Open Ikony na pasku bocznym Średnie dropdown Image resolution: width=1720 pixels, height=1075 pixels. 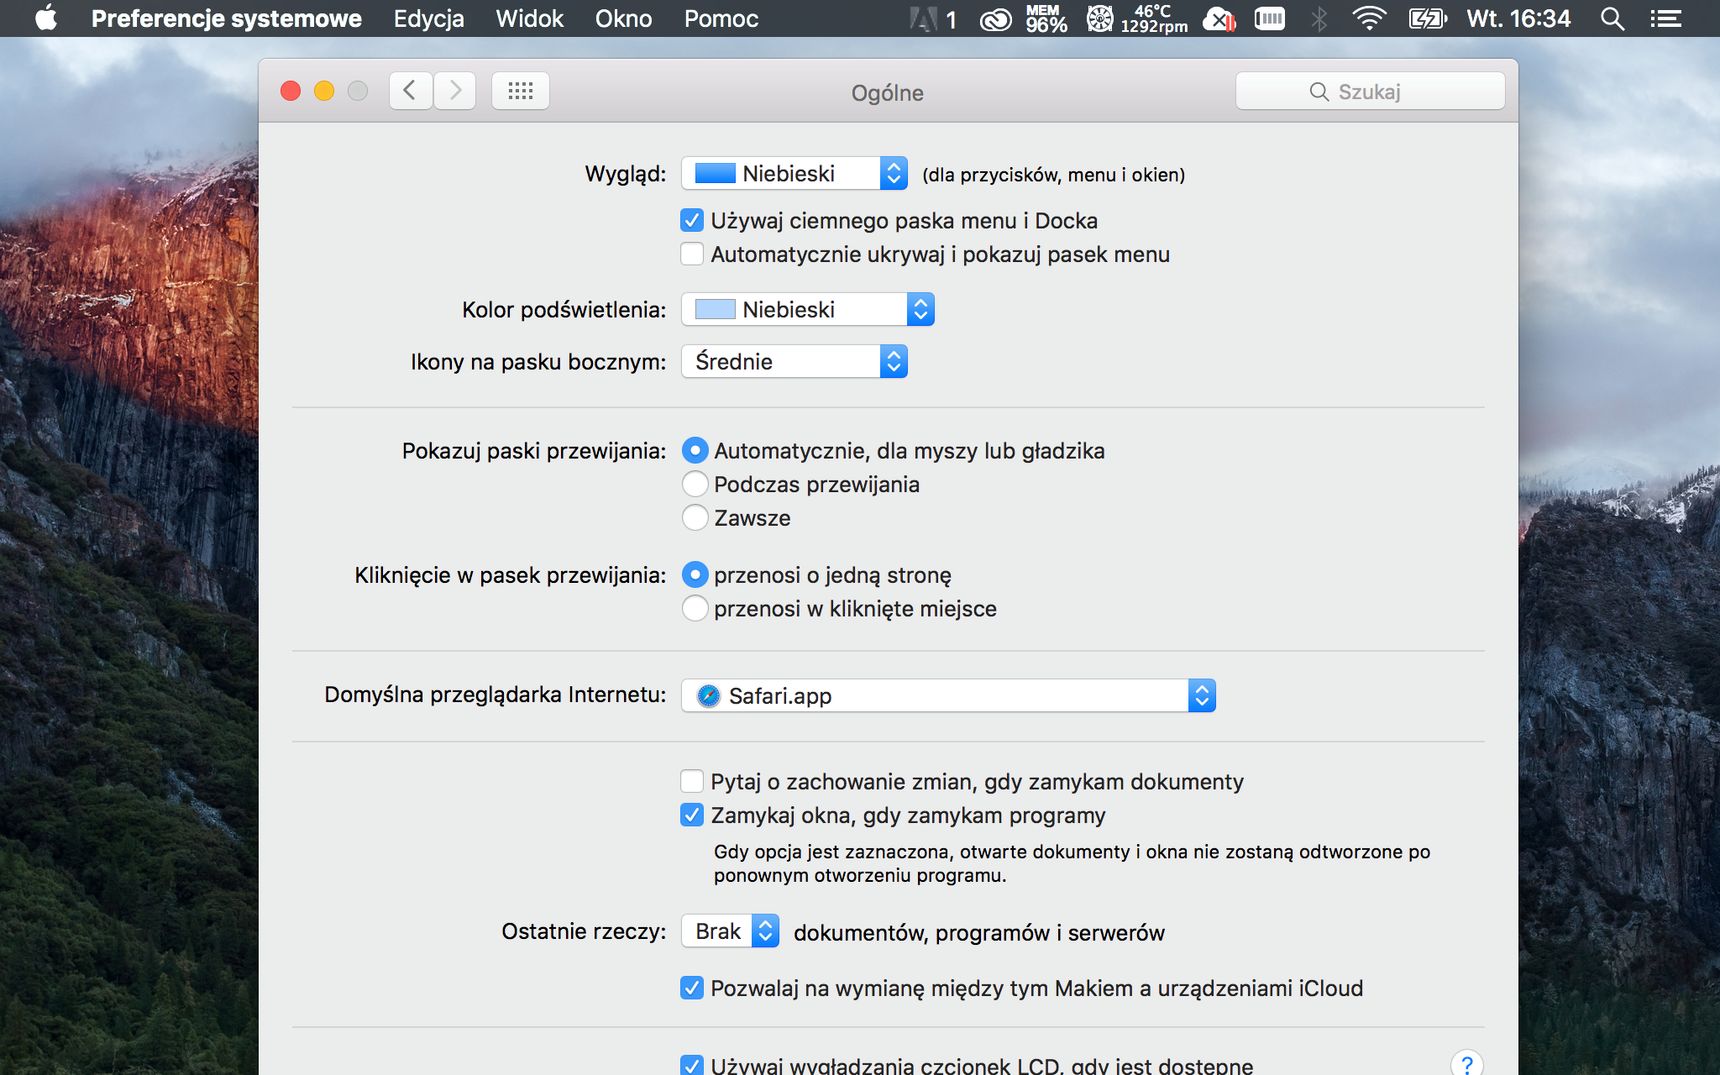(794, 361)
